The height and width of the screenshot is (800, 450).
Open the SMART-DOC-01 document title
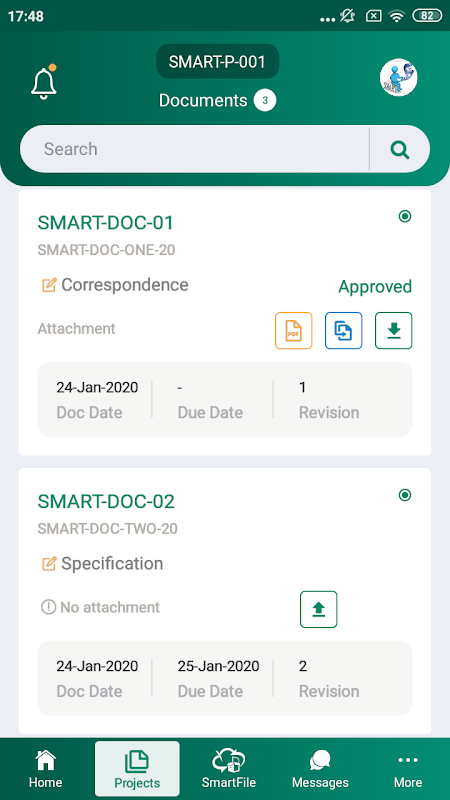(106, 223)
